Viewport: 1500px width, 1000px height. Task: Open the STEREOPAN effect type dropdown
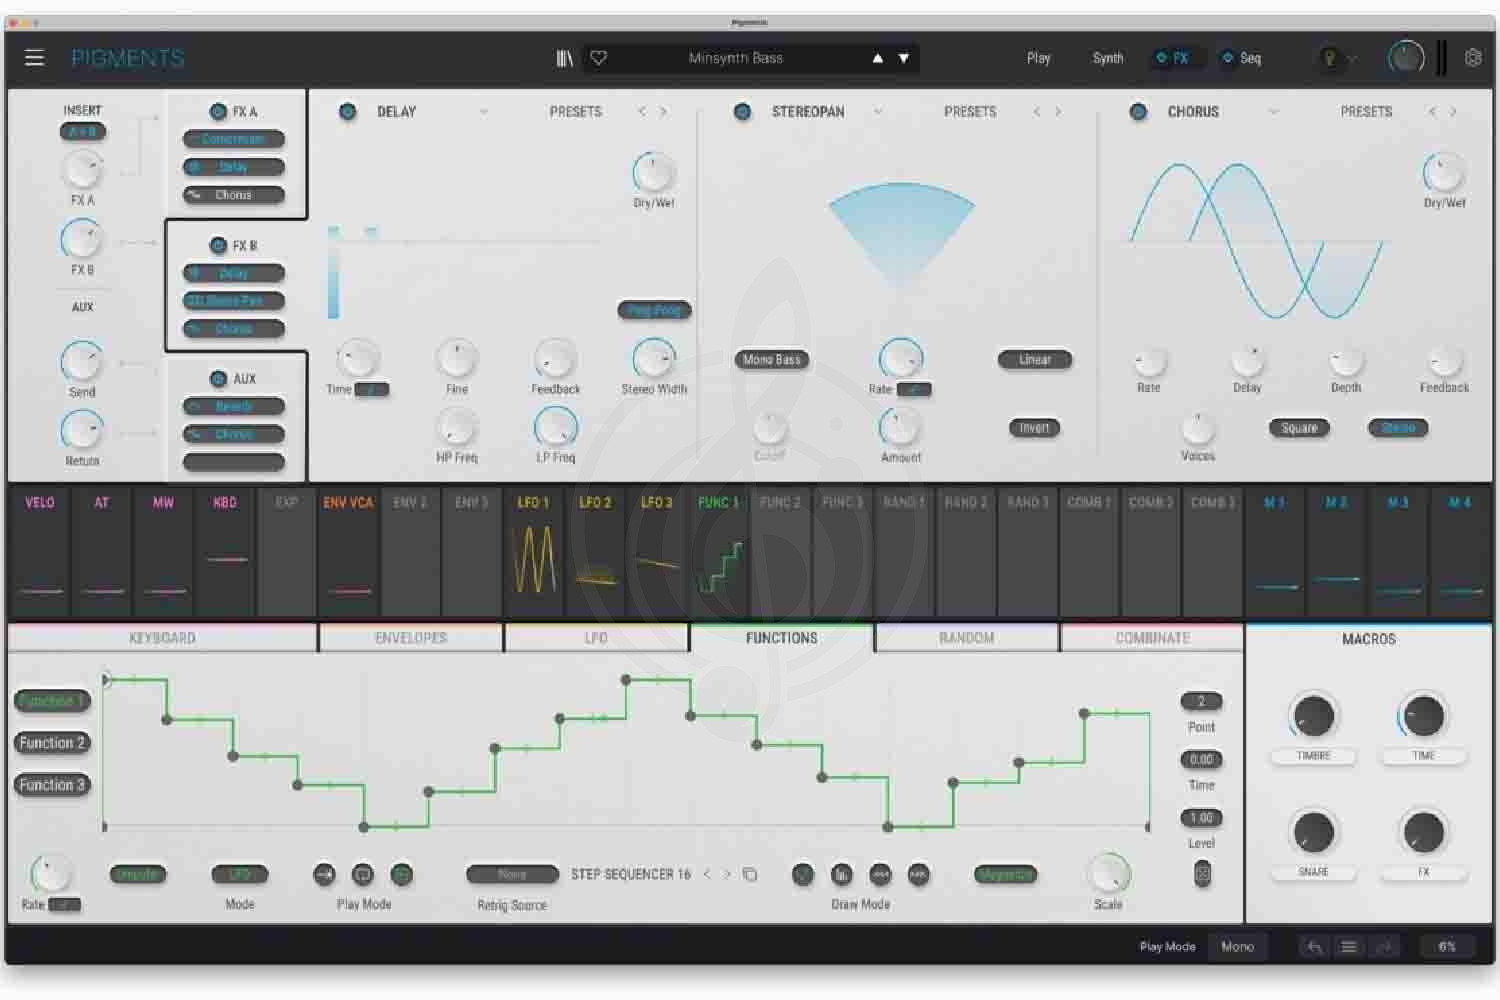coord(878,112)
